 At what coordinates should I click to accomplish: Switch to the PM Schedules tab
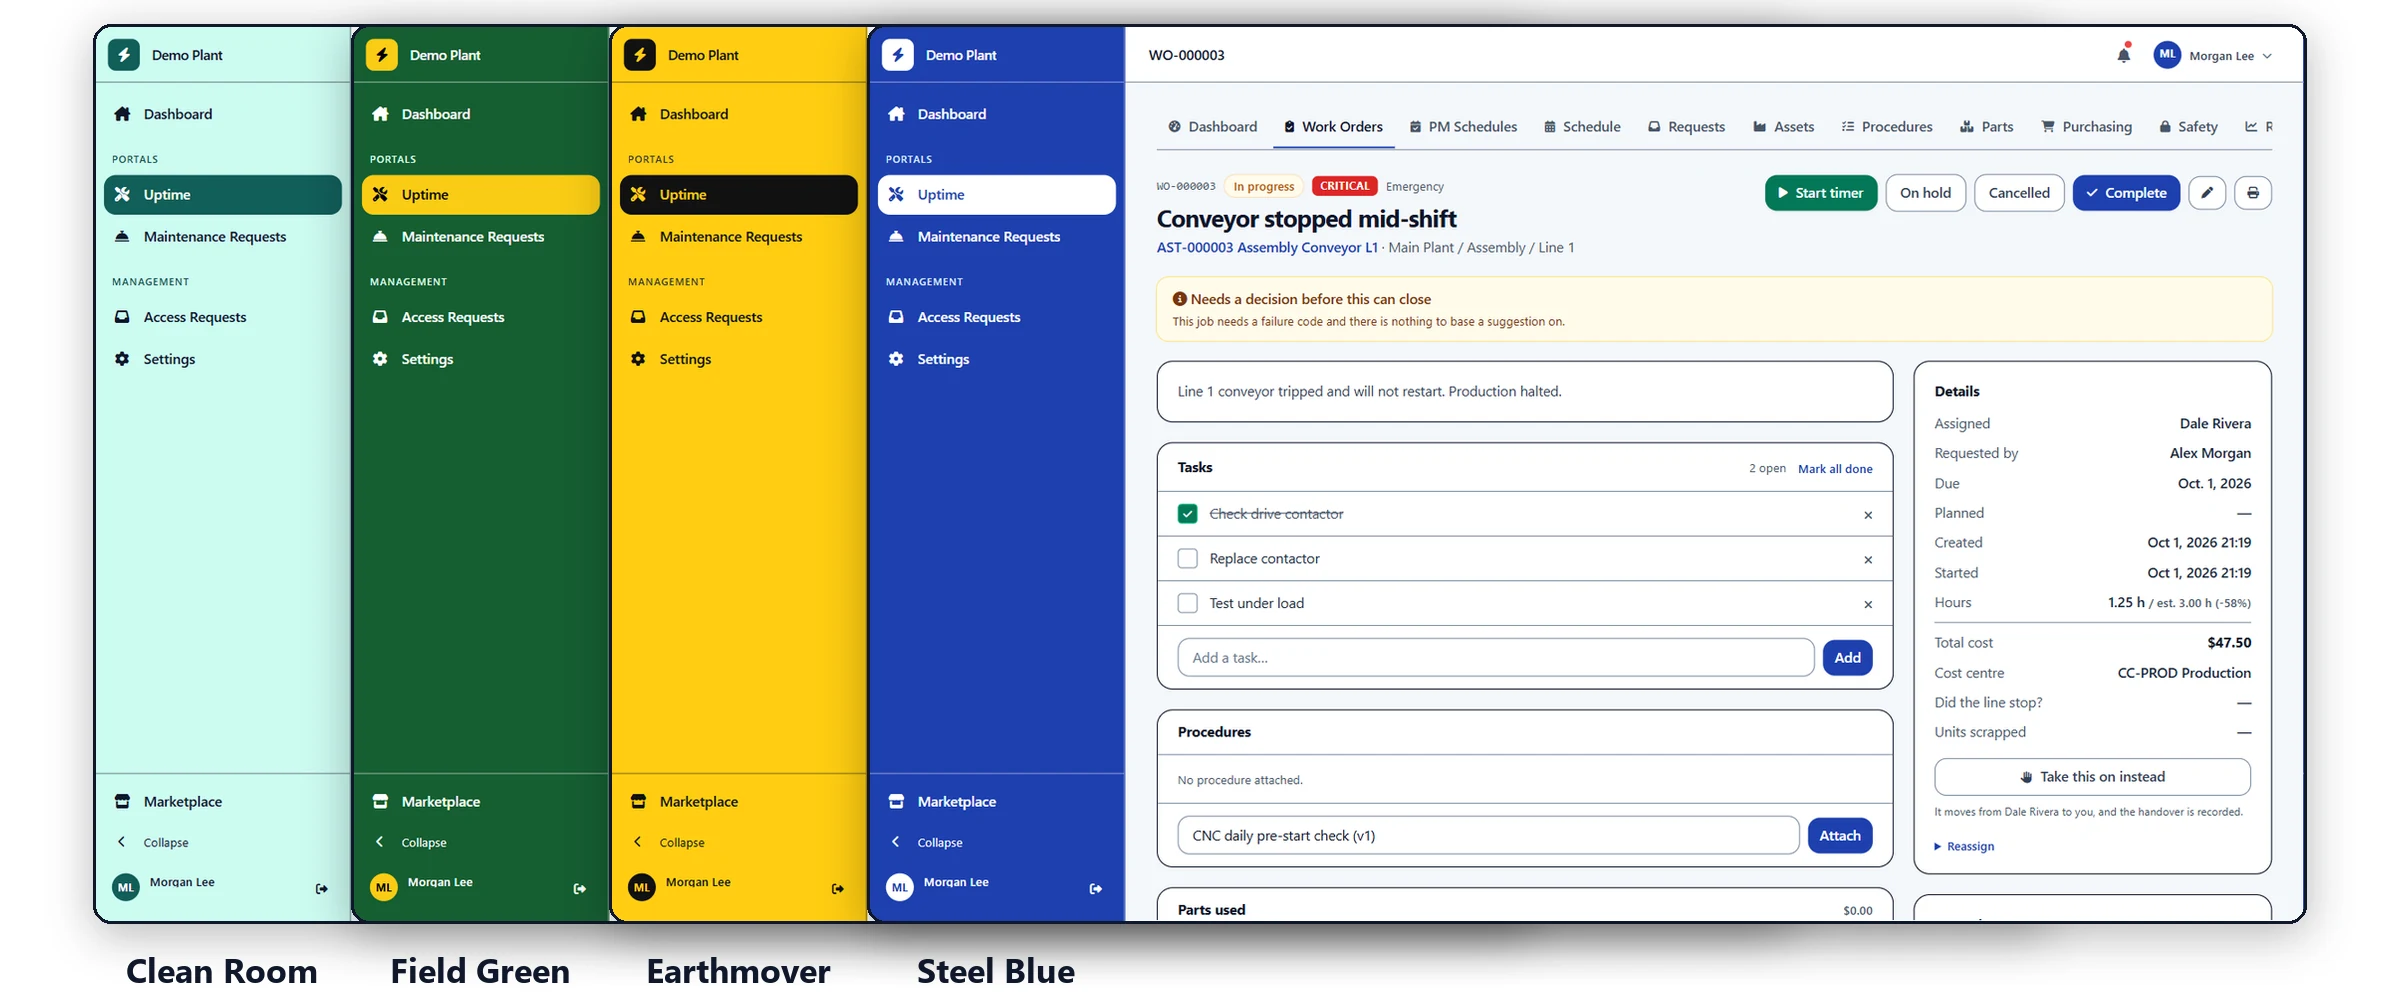click(1463, 127)
